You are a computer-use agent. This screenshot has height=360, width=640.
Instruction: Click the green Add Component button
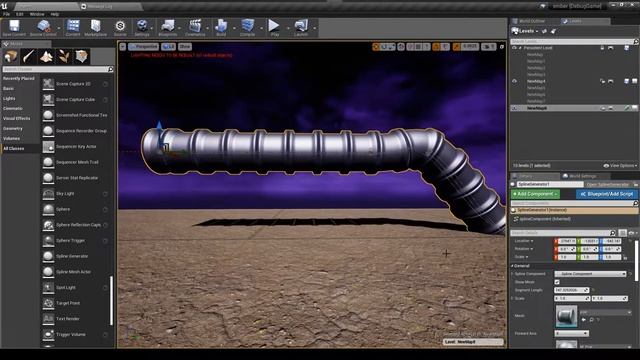tap(535, 194)
